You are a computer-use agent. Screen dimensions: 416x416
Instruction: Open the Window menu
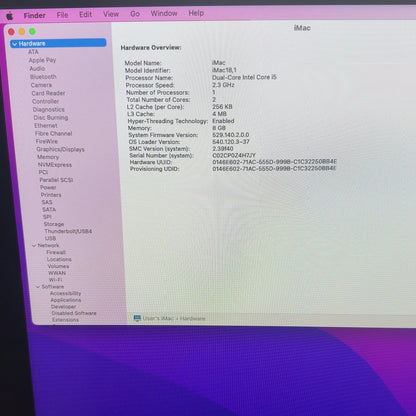click(164, 13)
